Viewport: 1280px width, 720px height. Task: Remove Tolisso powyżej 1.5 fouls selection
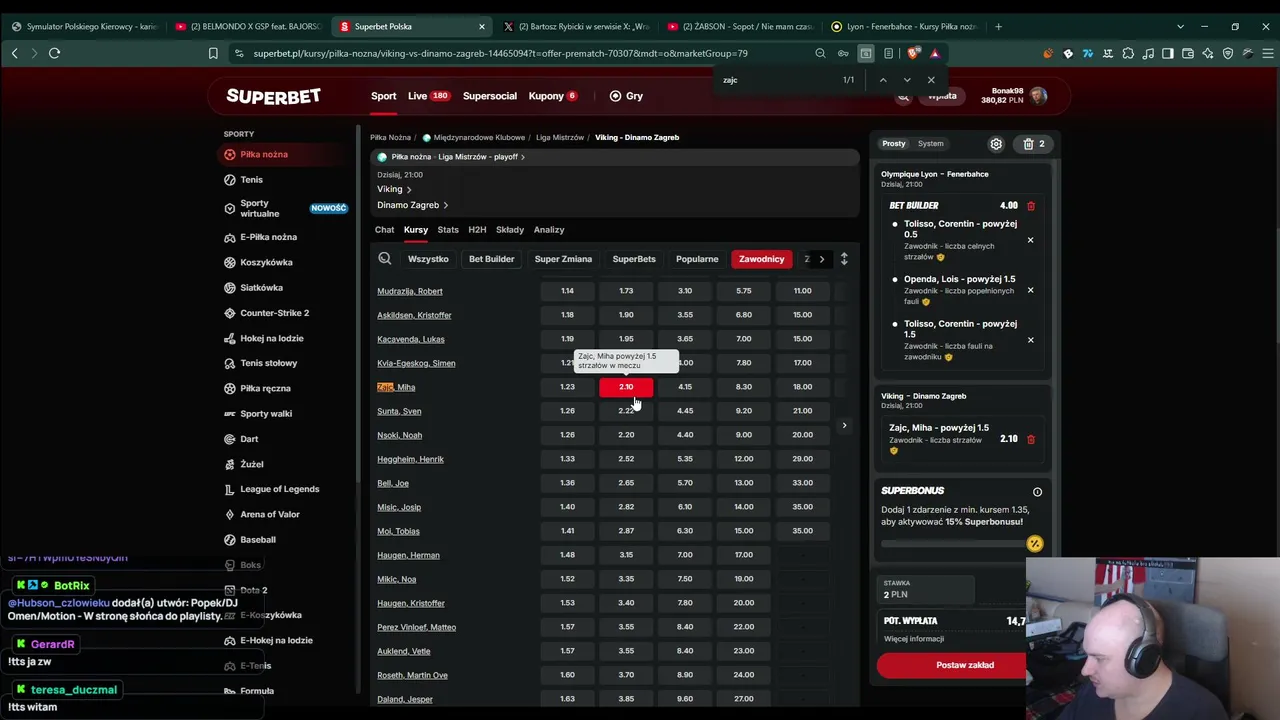[1030, 340]
